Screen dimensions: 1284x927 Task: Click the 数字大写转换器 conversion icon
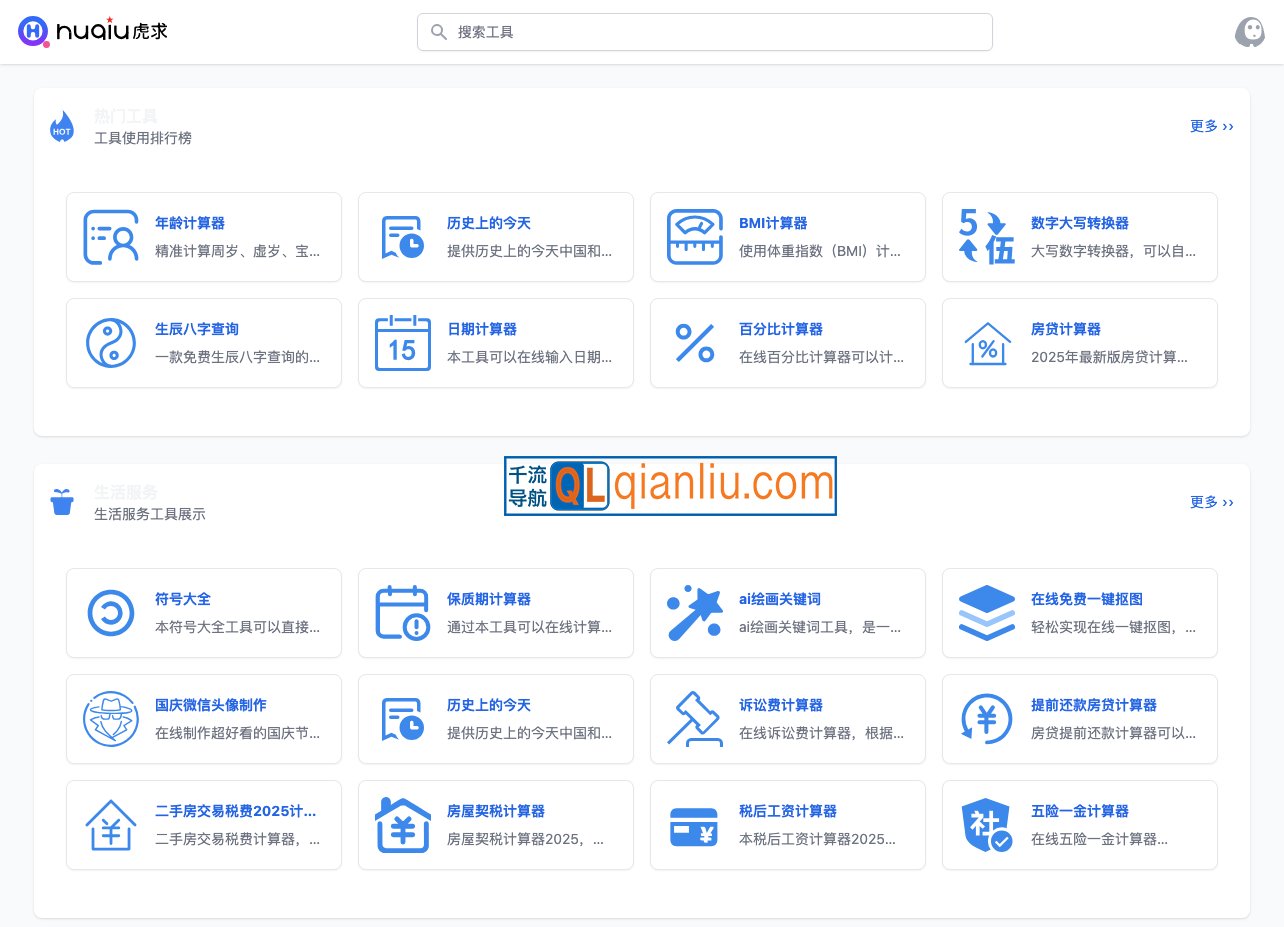[986, 237]
